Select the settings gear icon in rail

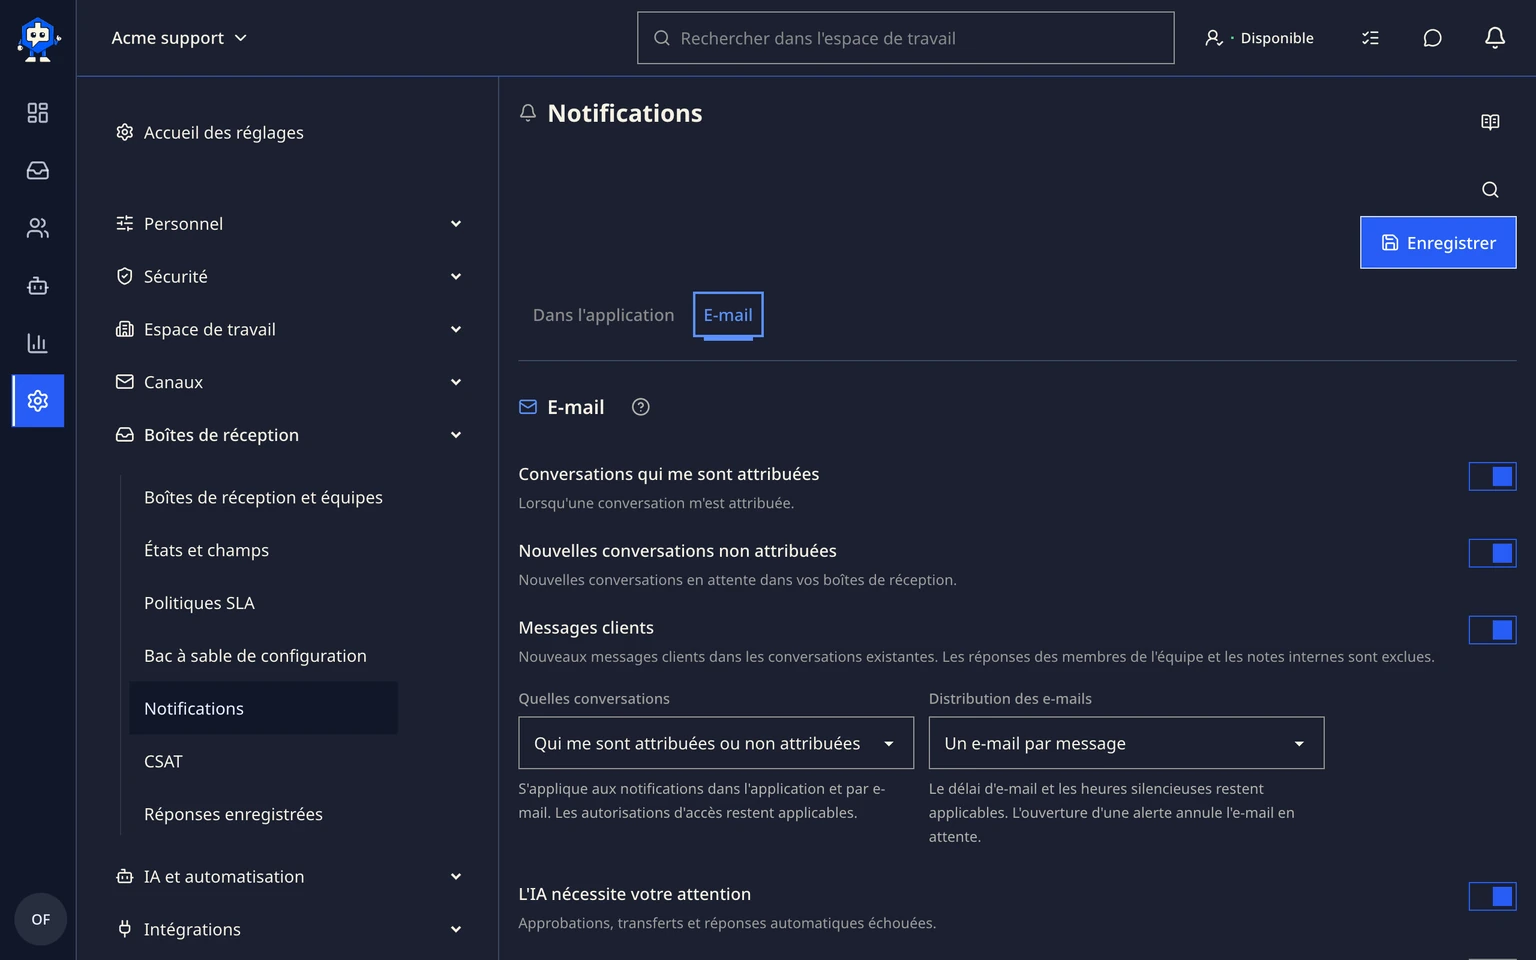38,401
